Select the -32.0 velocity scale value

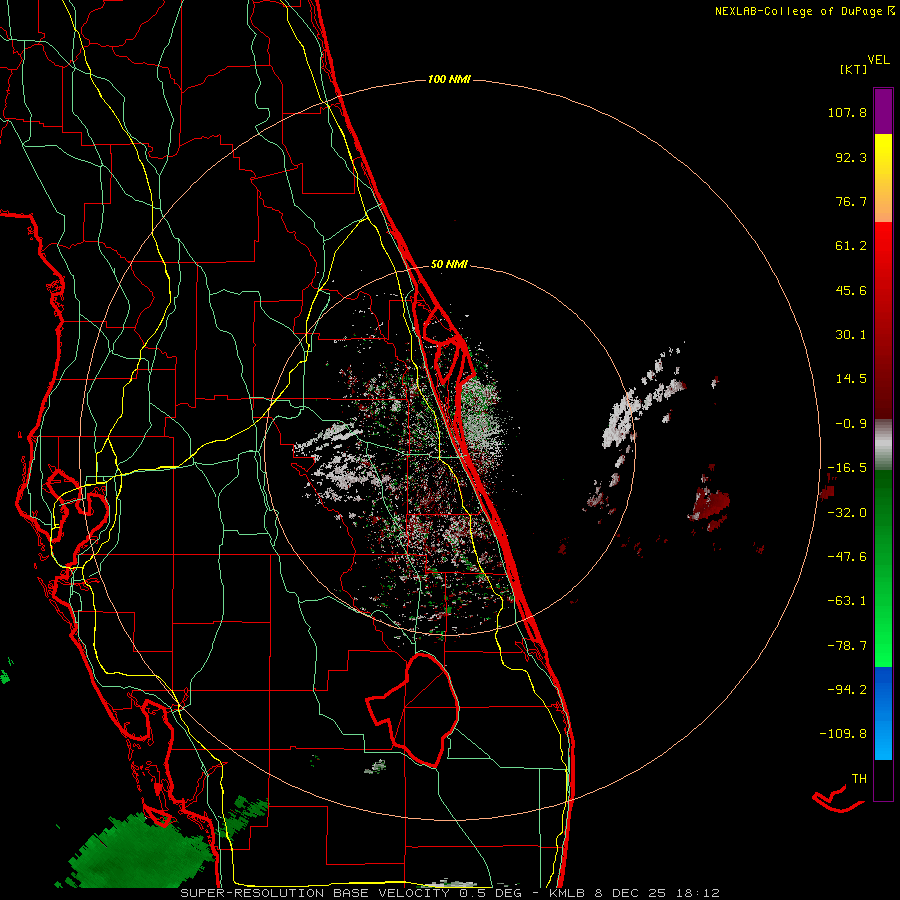pos(847,513)
